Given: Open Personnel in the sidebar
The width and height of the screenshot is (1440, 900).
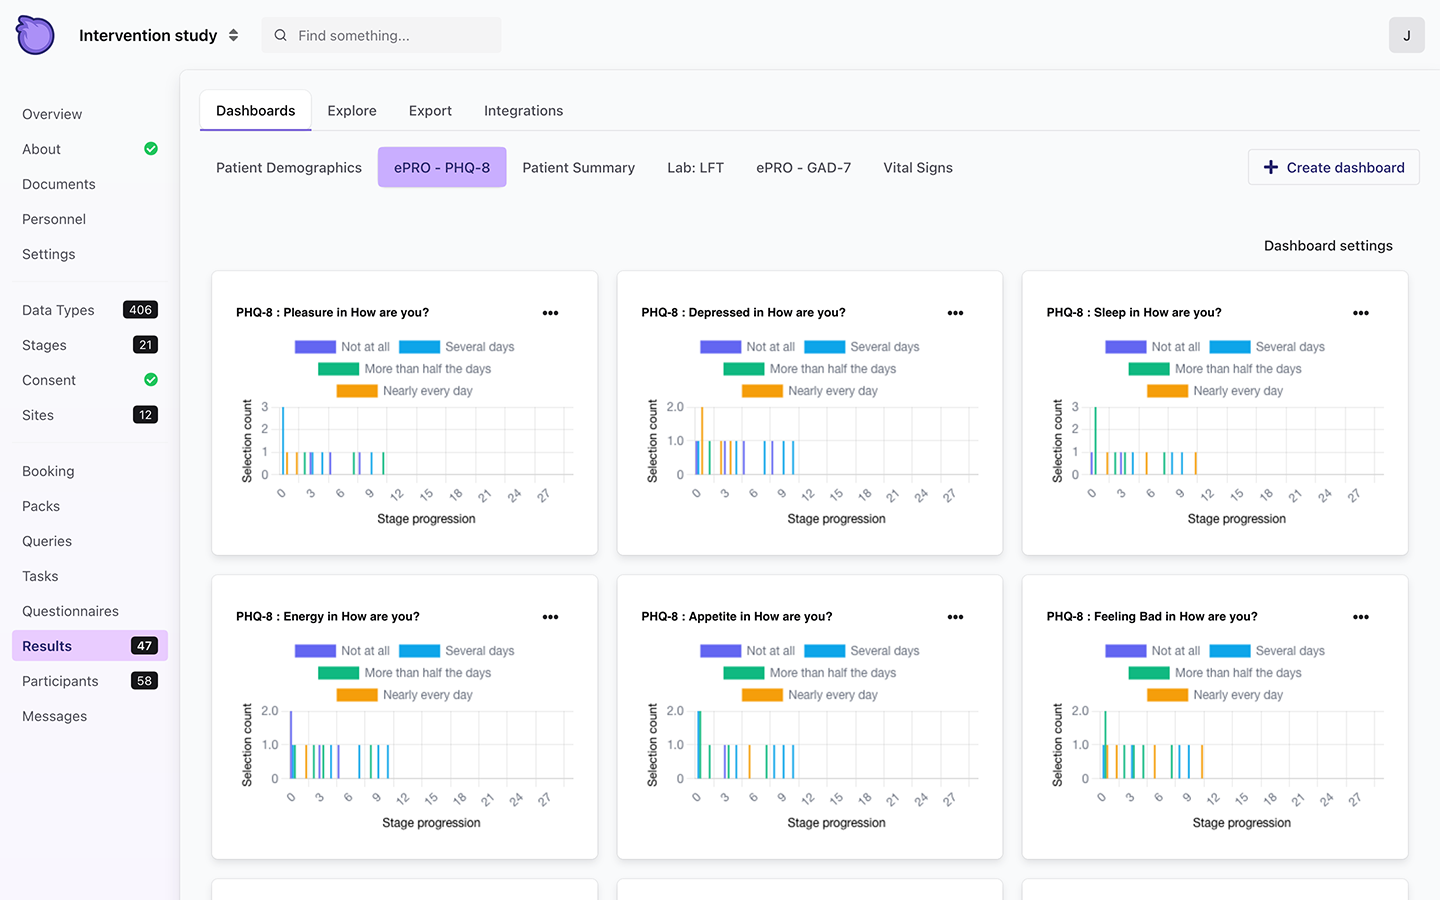Looking at the screenshot, I should point(54,219).
